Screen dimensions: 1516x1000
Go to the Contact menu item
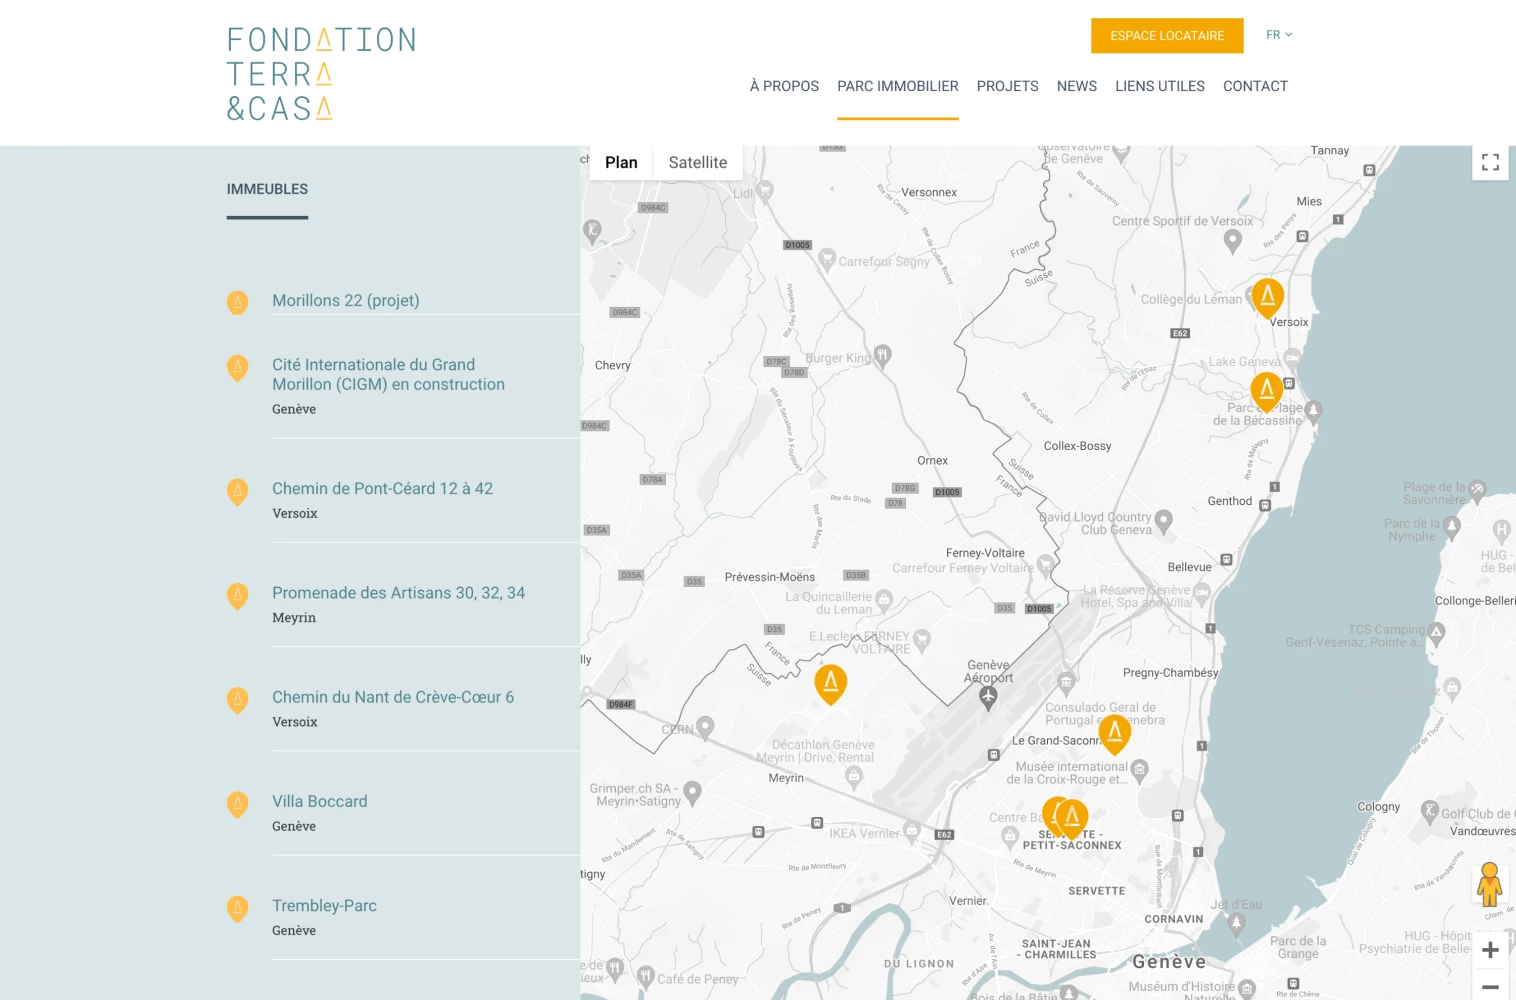(x=1255, y=86)
